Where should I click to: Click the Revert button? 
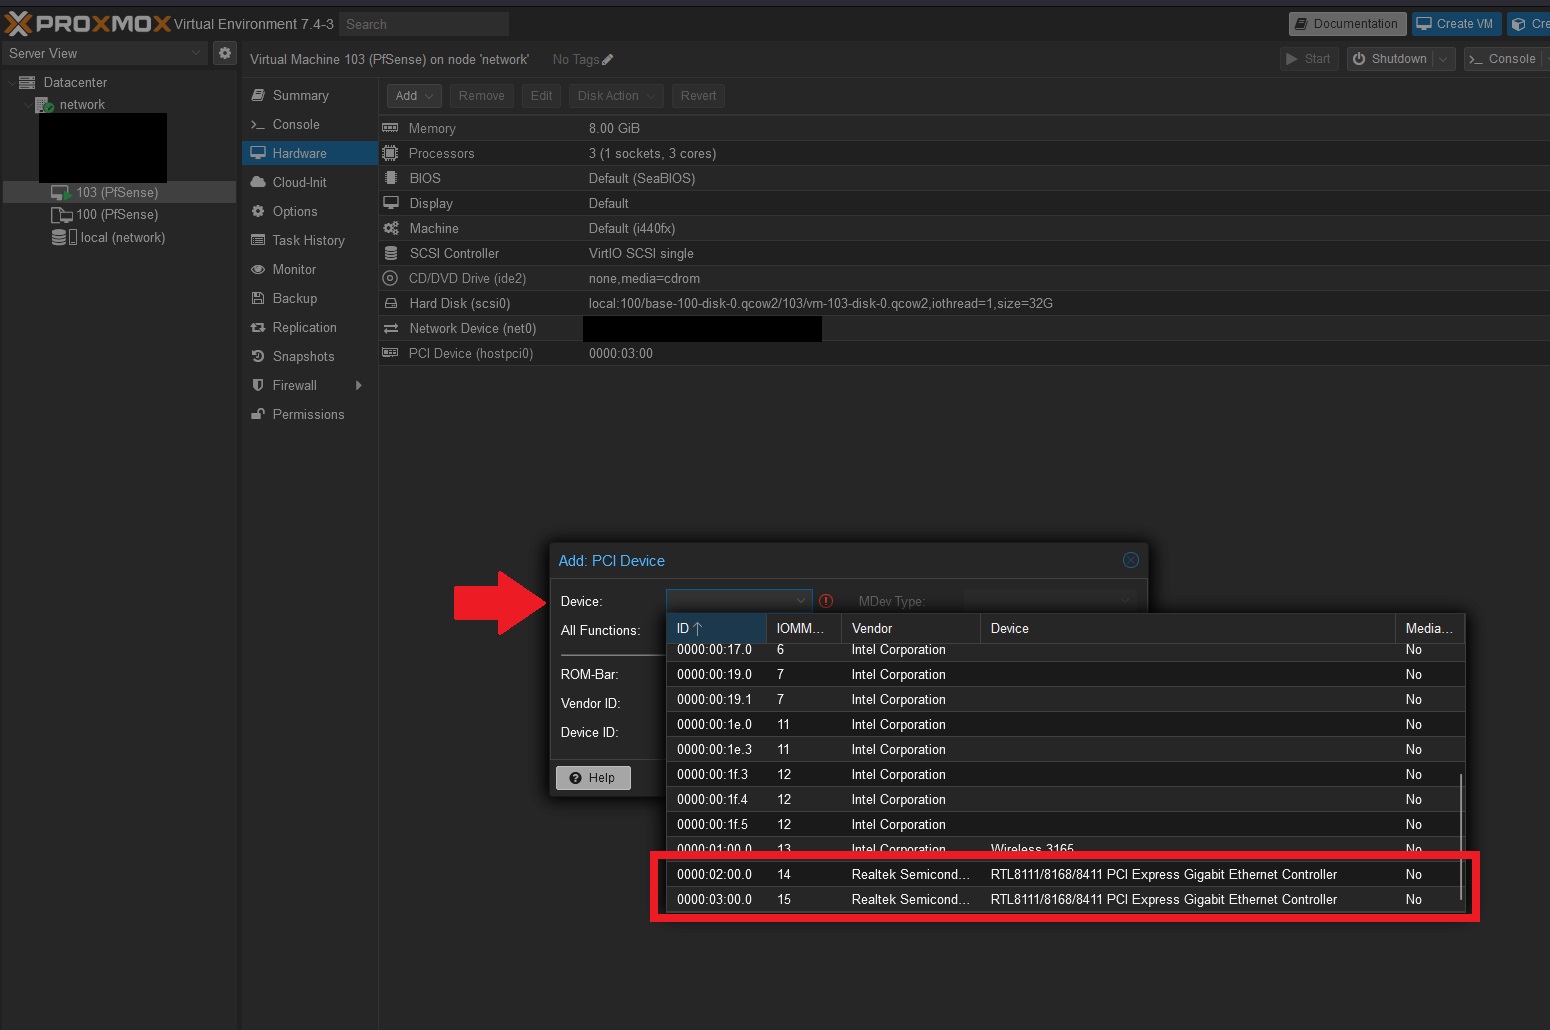click(698, 96)
